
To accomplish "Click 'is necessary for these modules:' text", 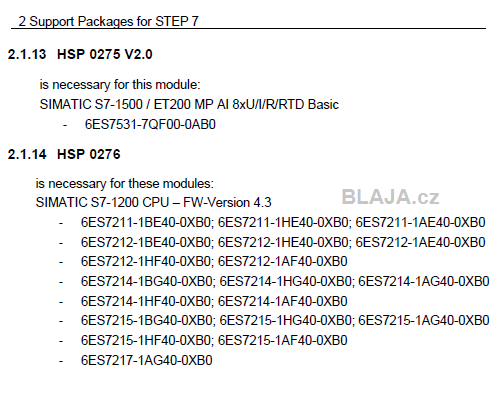I will 125,184.
